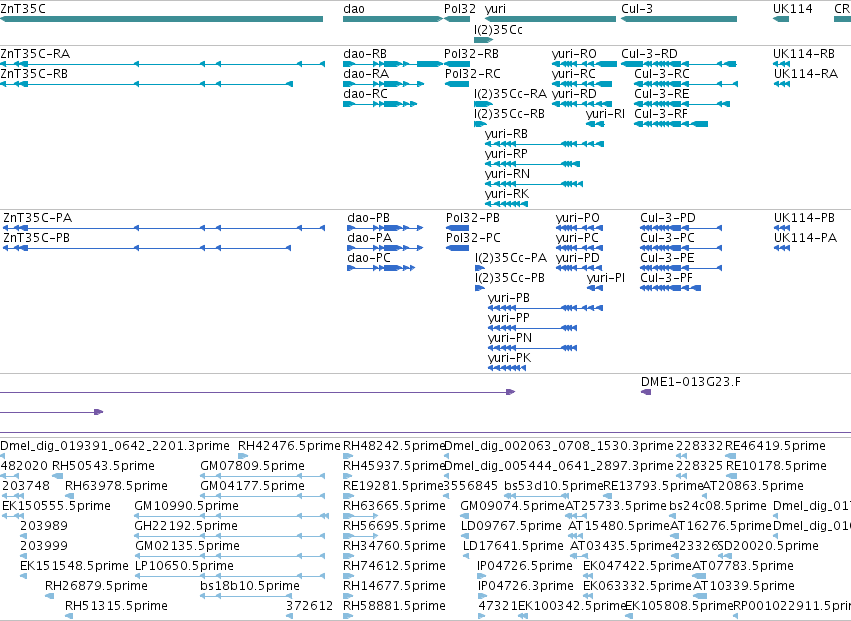
Task: Click the DME1-013G23.F feature label
Action: pyautogui.click(x=690, y=382)
